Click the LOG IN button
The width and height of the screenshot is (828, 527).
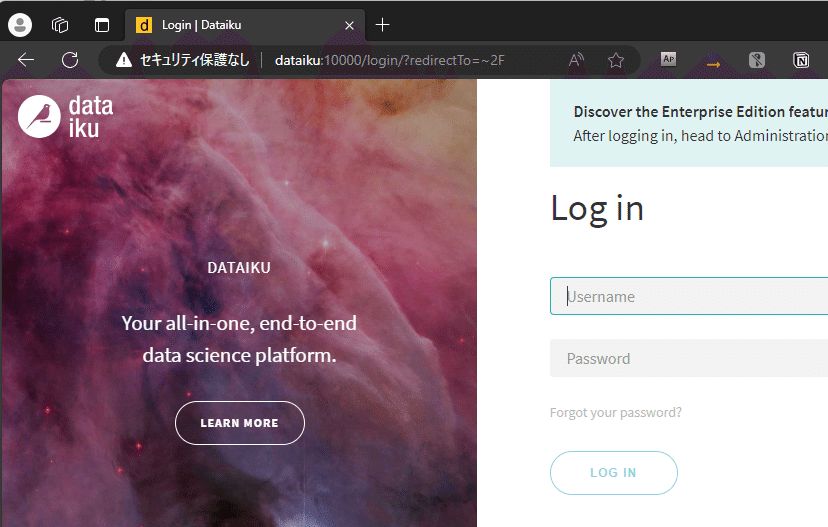tap(614, 473)
